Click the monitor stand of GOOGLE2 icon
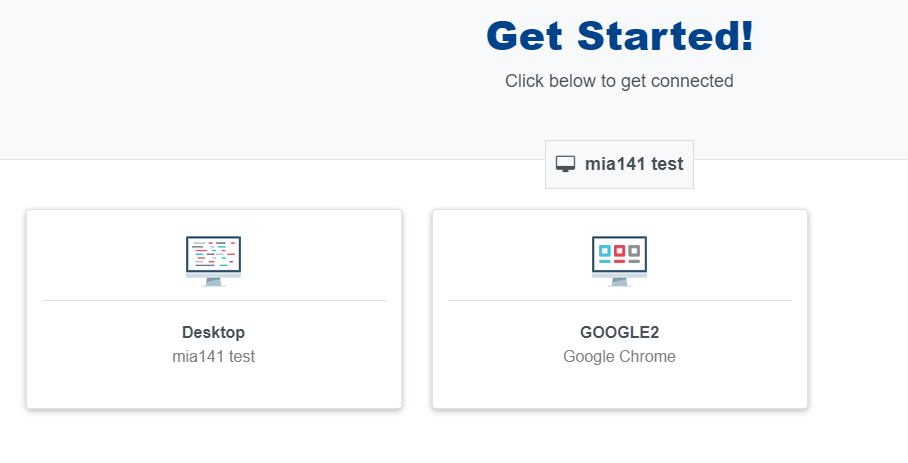Viewport: 908px width, 463px height. (x=619, y=282)
